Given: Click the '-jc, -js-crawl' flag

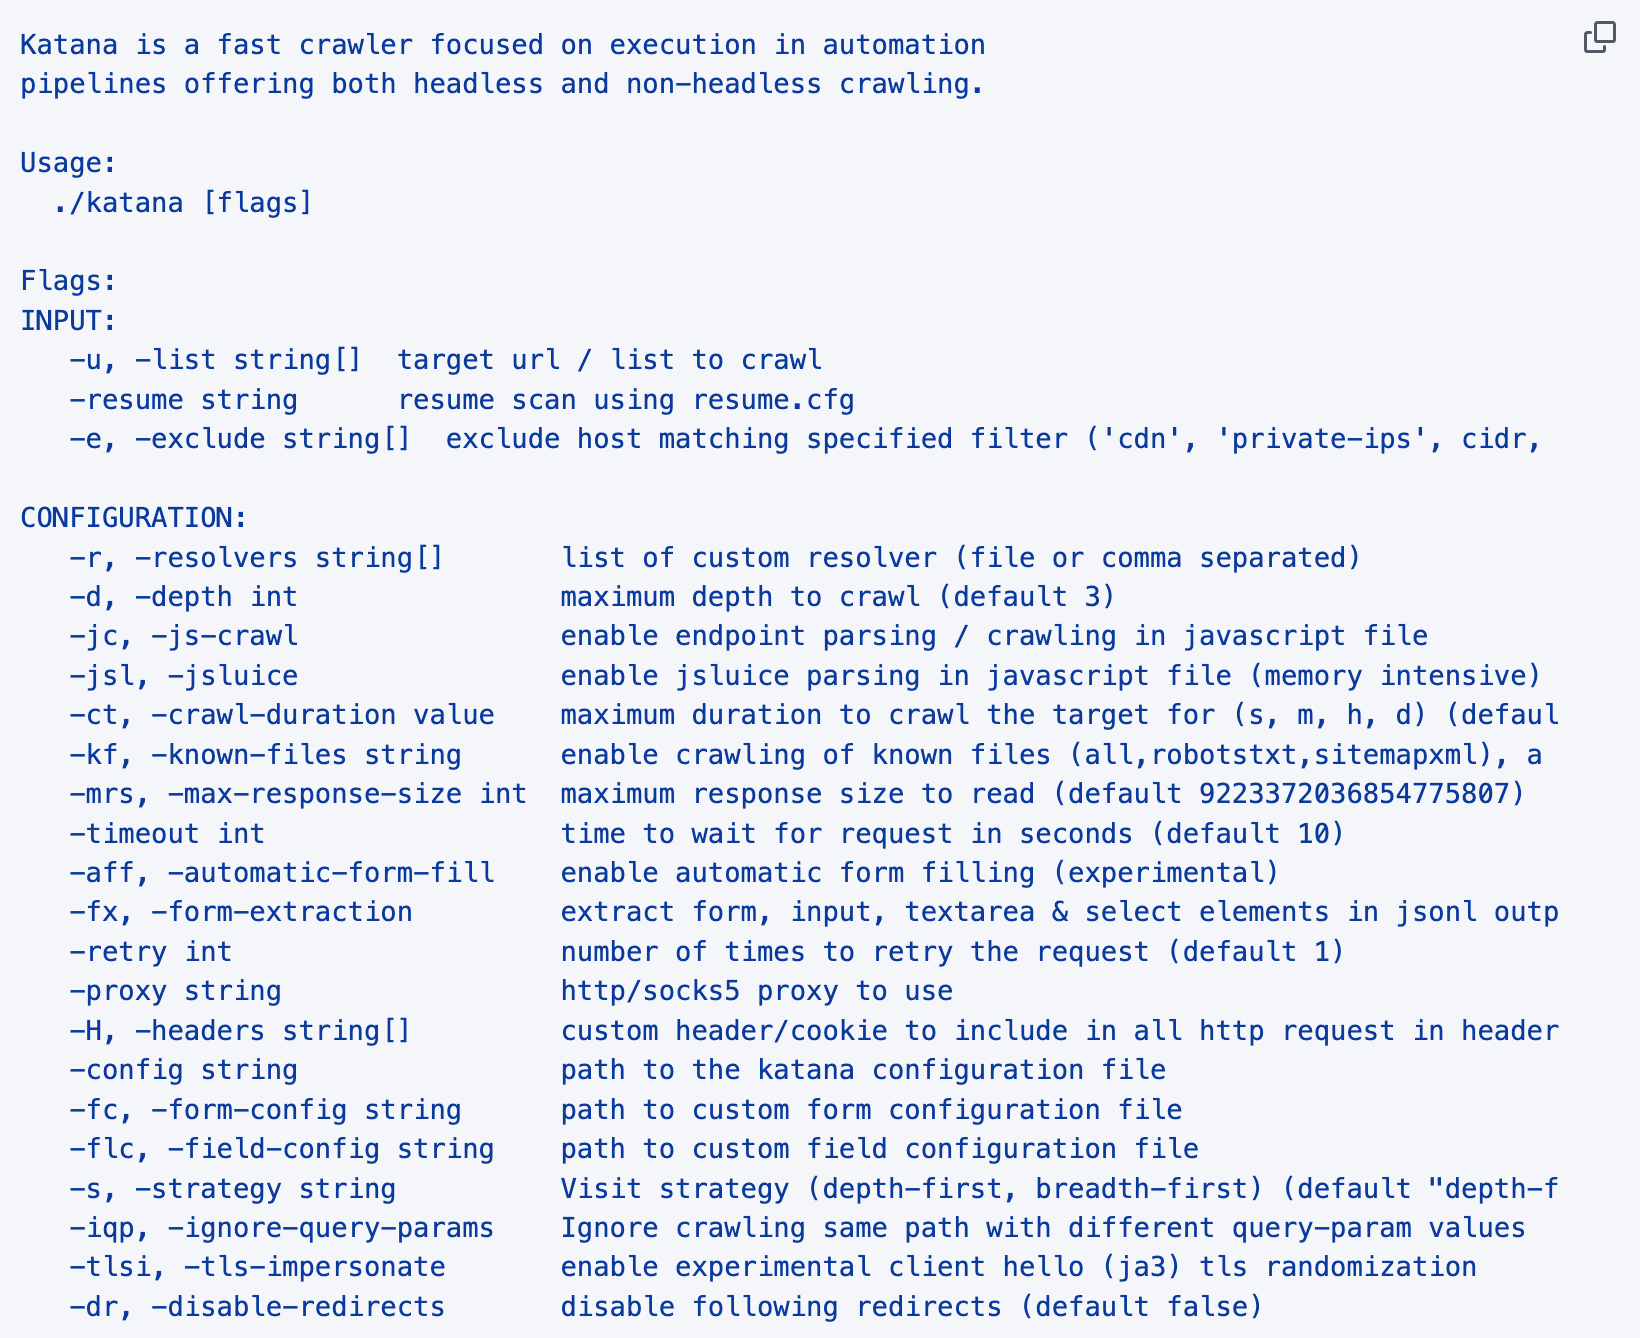Looking at the screenshot, I should tap(183, 636).
